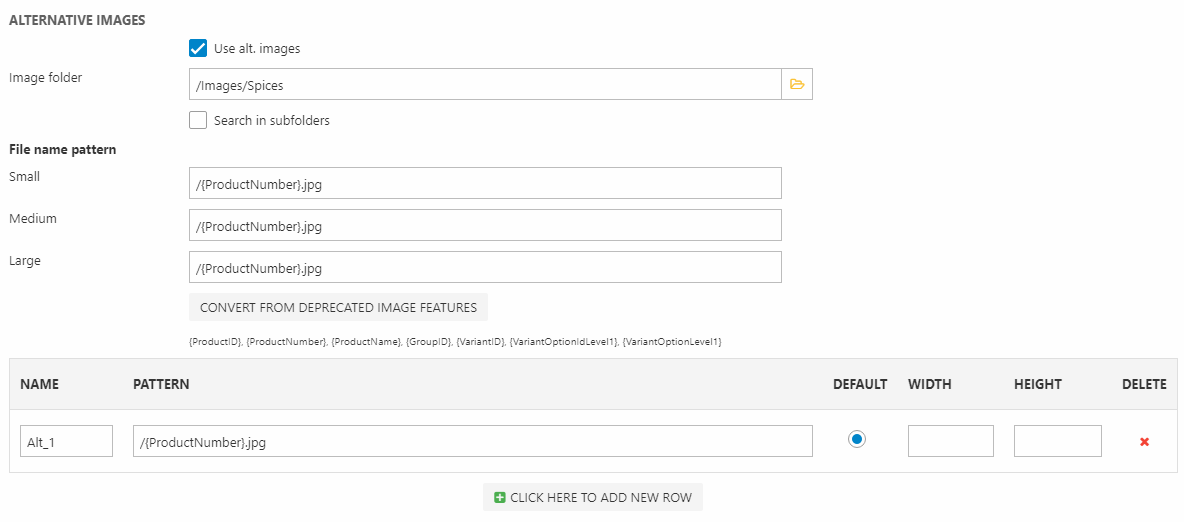Uncheck the Use alt. images checkbox

coord(198,48)
